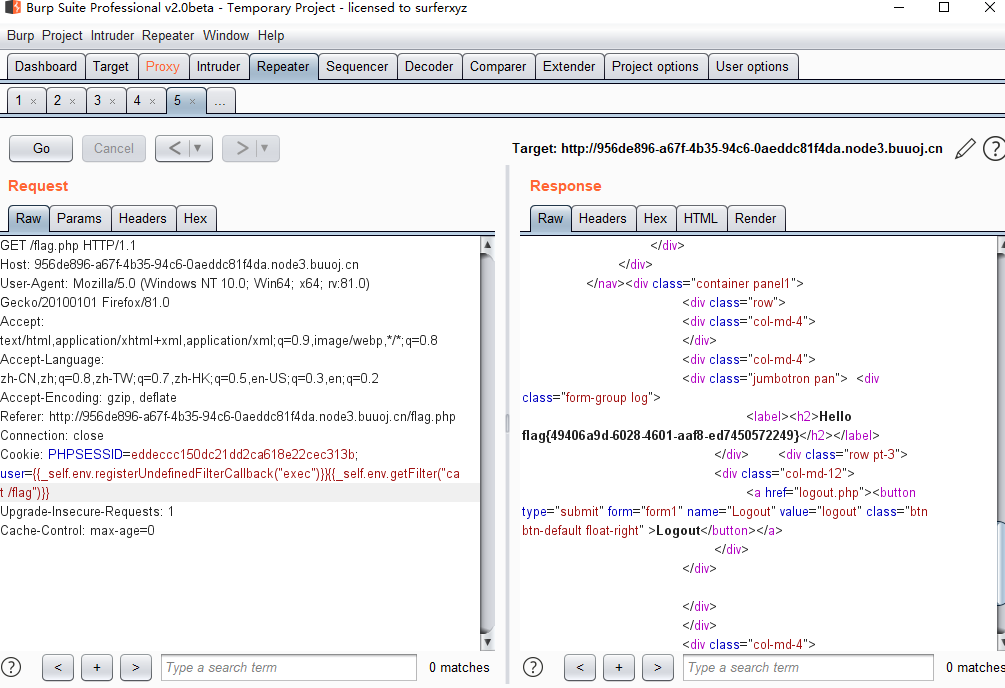1005x688 pixels.
Task: Select Repeater tab 3
Action: [x=97, y=101]
